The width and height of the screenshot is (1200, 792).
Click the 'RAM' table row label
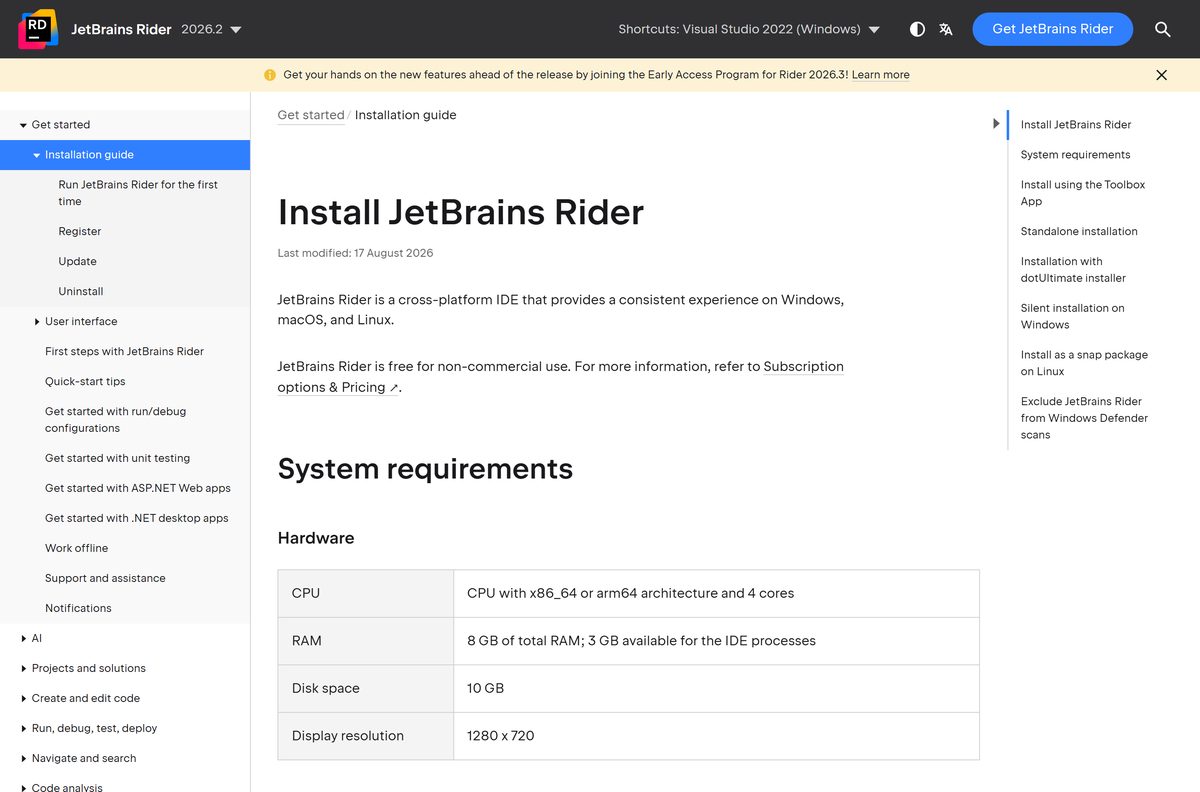(x=307, y=641)
